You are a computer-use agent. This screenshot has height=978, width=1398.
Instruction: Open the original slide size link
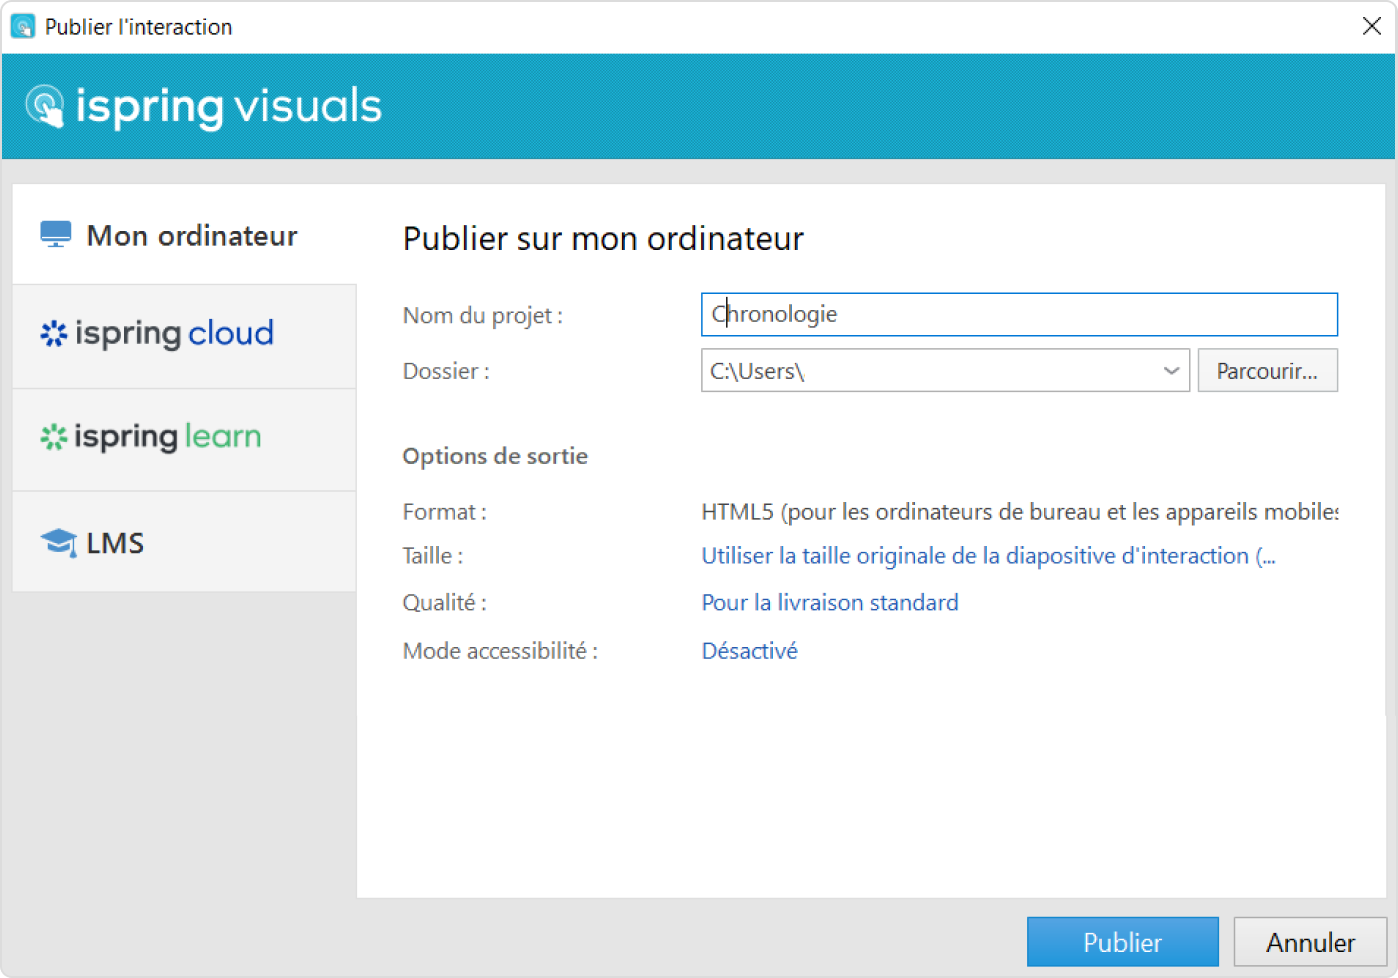988,556
